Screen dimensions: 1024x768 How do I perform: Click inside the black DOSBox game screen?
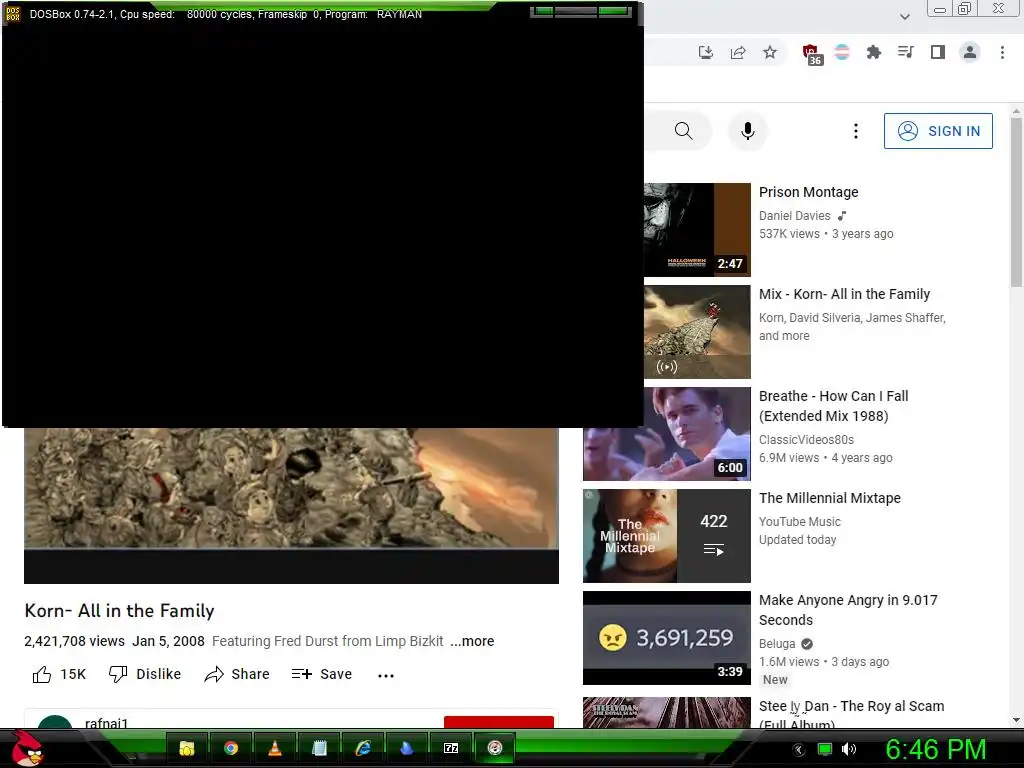point(323,227)
